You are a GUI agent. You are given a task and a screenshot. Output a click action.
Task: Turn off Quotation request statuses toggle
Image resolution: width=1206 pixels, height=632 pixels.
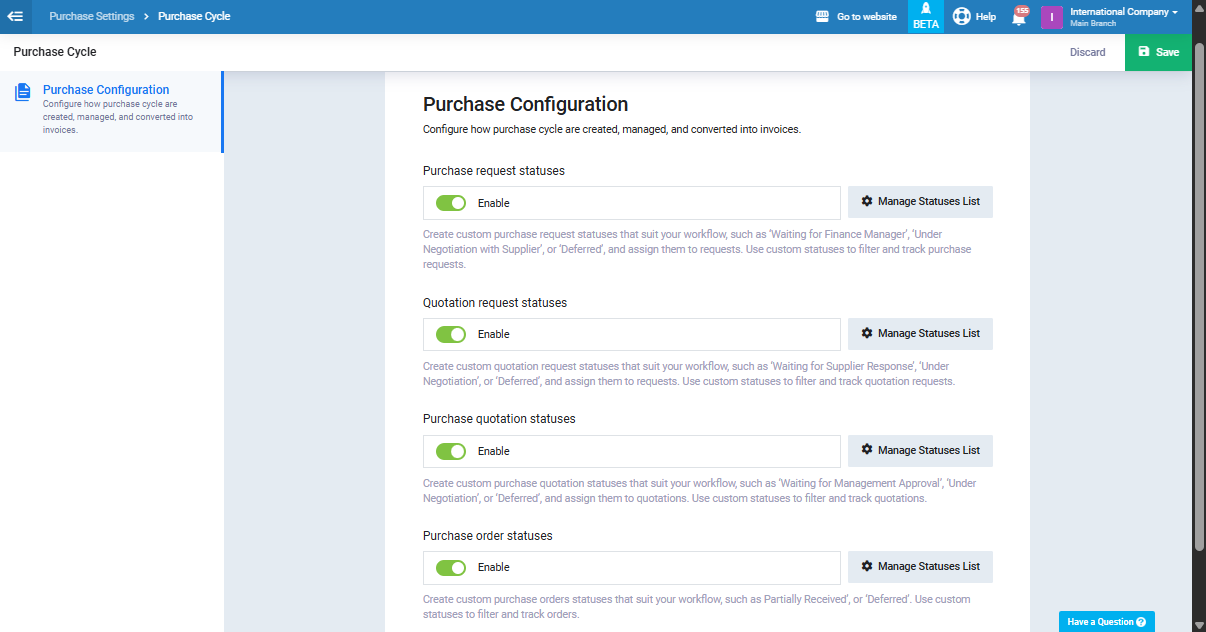[451, 334]
